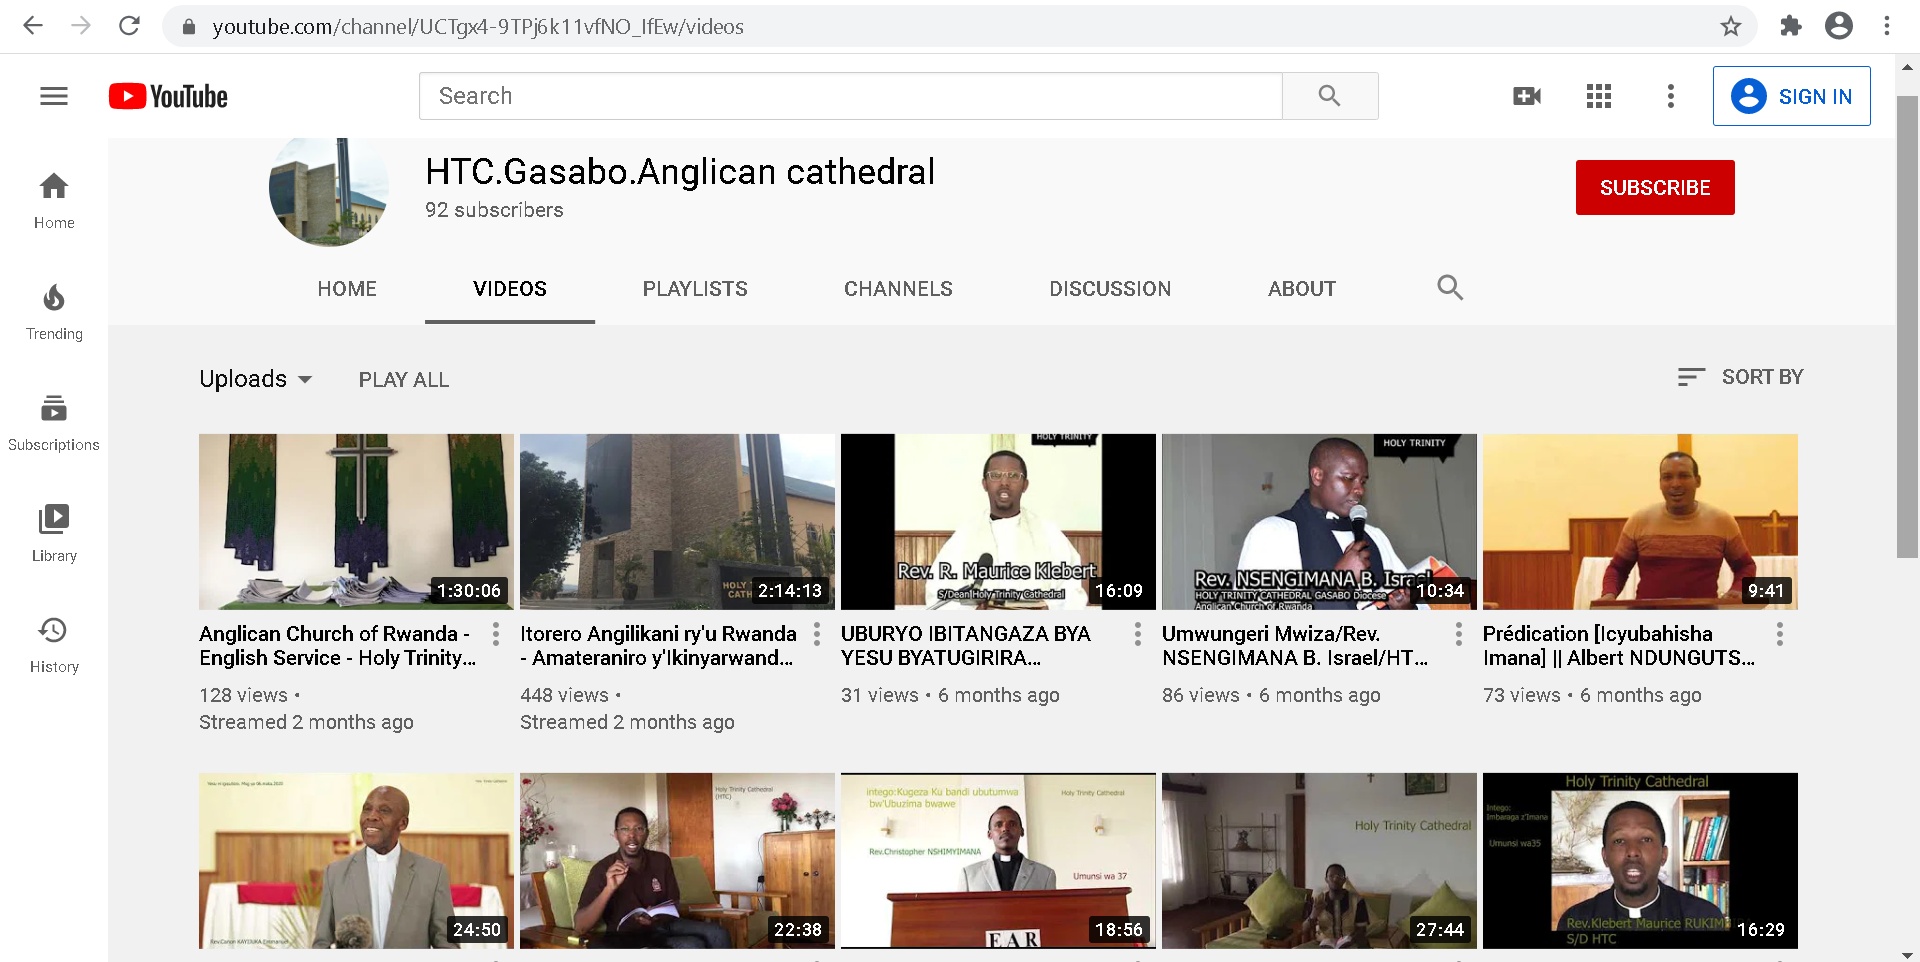Open the YouTube apps grid icon
Viewport: 1920px width, 962px height.
click(x=1598, y=96)
